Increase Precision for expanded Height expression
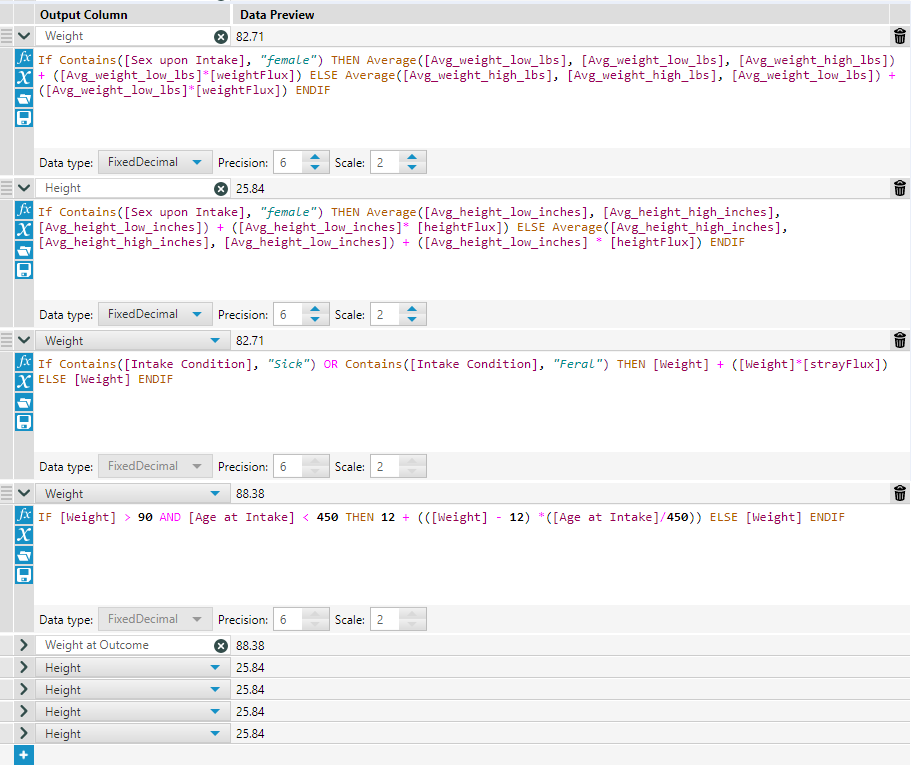The width and height of the screenshot is (911, 766). [315, 309]
